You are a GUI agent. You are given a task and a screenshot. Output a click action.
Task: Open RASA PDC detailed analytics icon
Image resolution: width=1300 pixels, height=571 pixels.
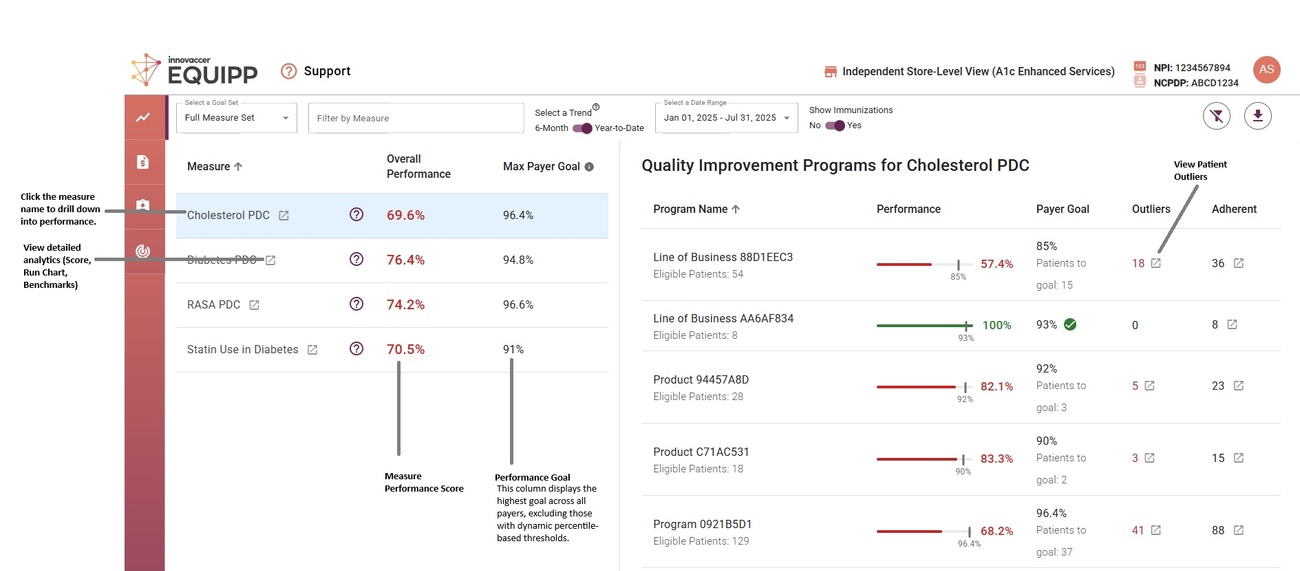[x=254, y=305]
